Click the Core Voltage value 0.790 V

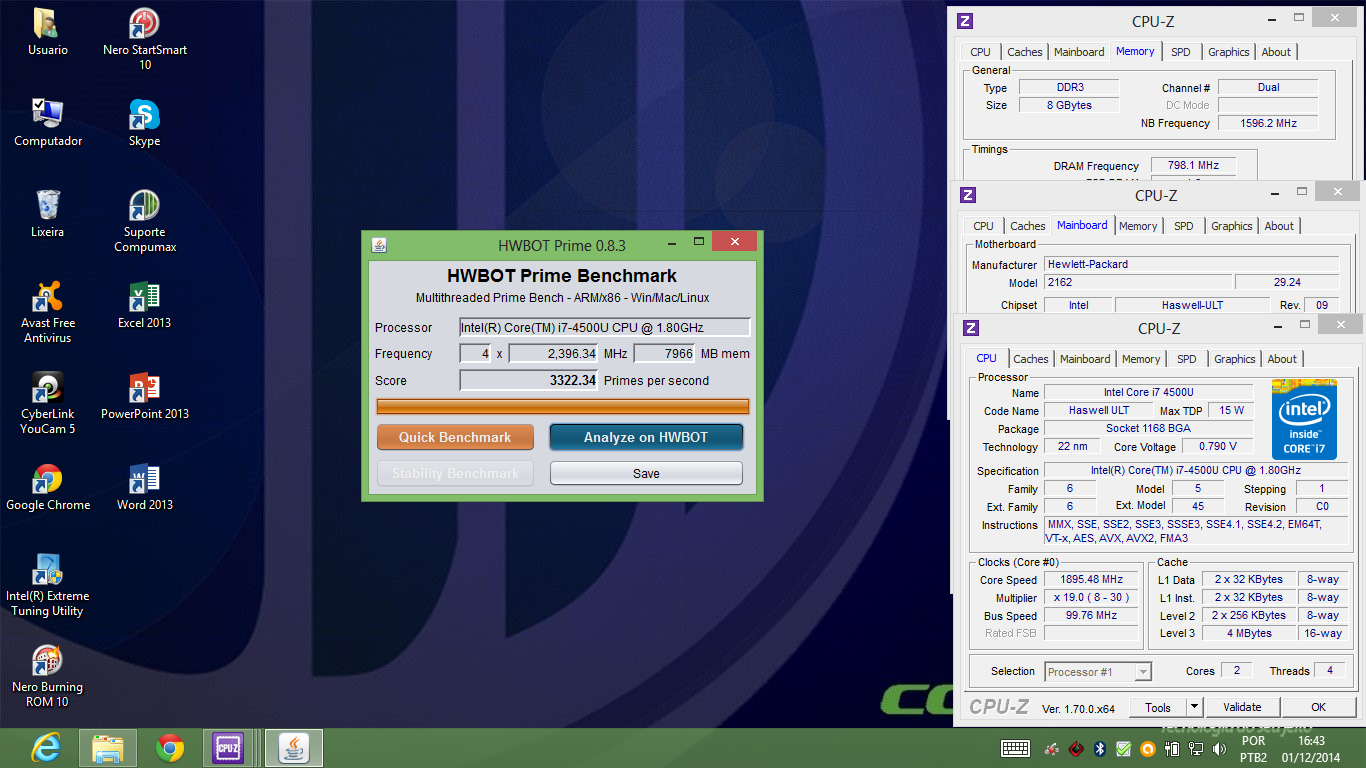tap(1217, 447)
